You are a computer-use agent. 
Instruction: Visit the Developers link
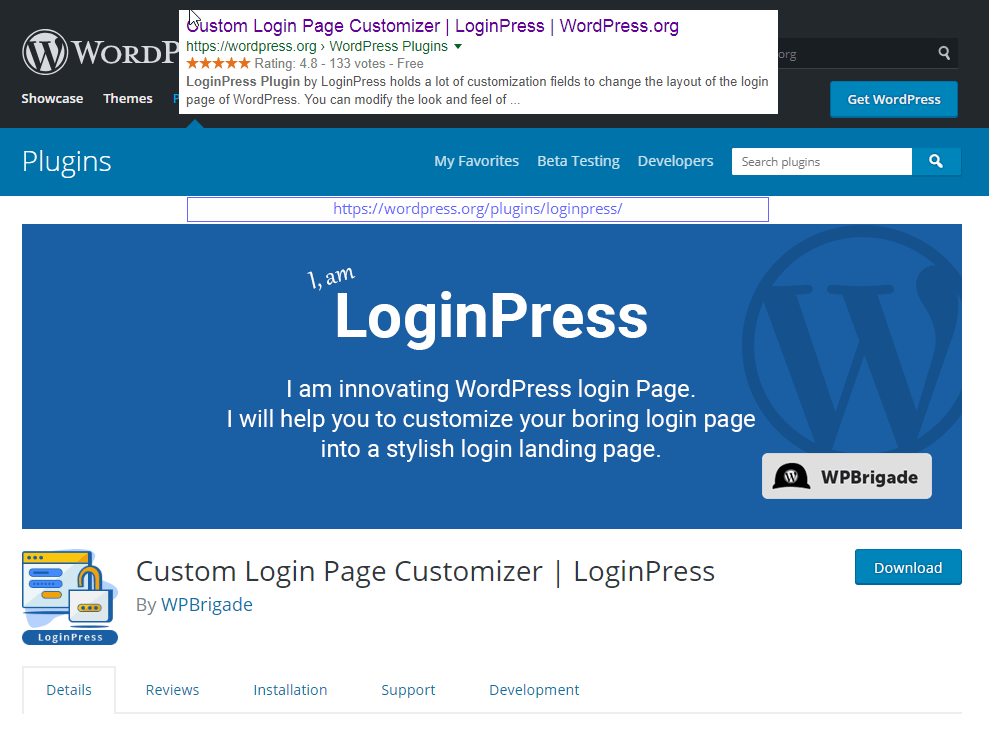click(x=675, y=161)
